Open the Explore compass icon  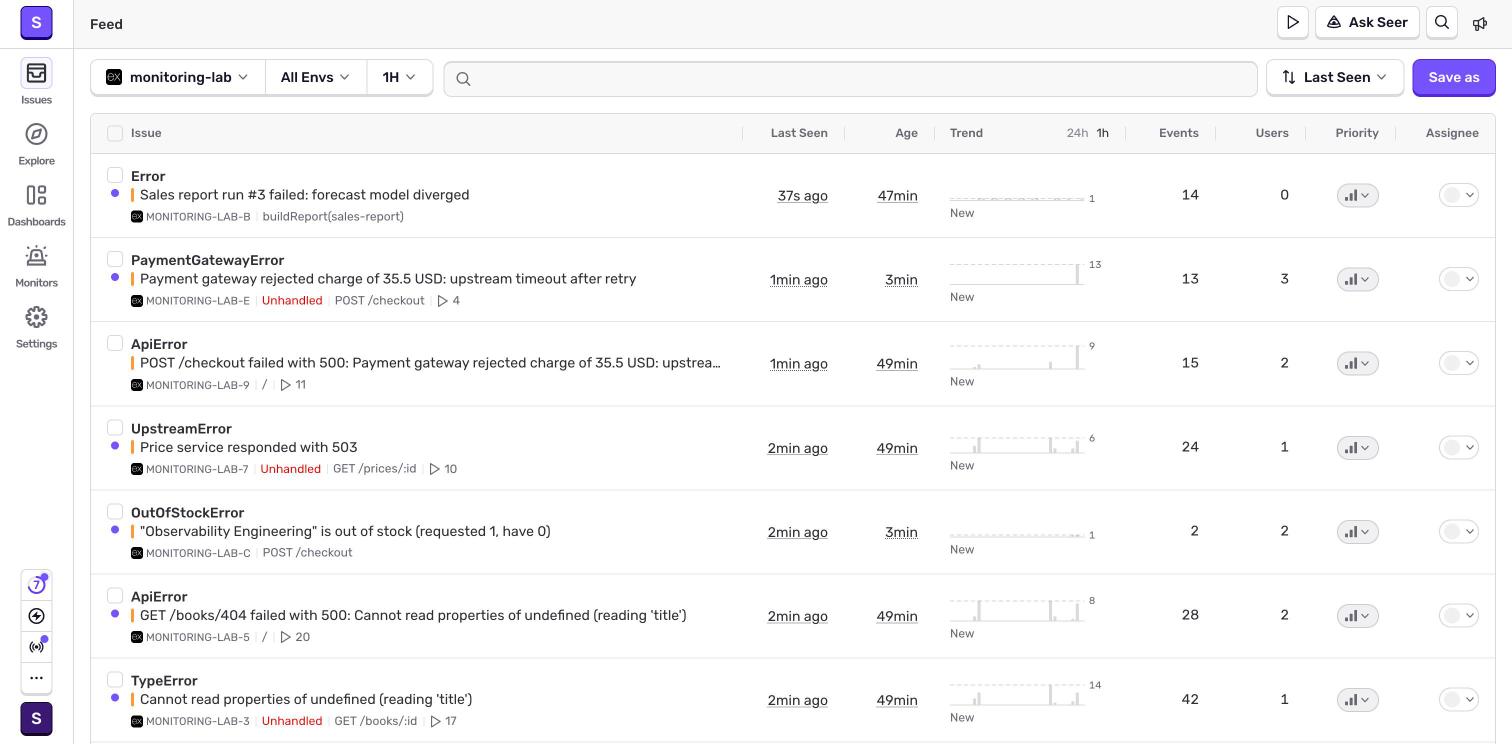[36, 134]
